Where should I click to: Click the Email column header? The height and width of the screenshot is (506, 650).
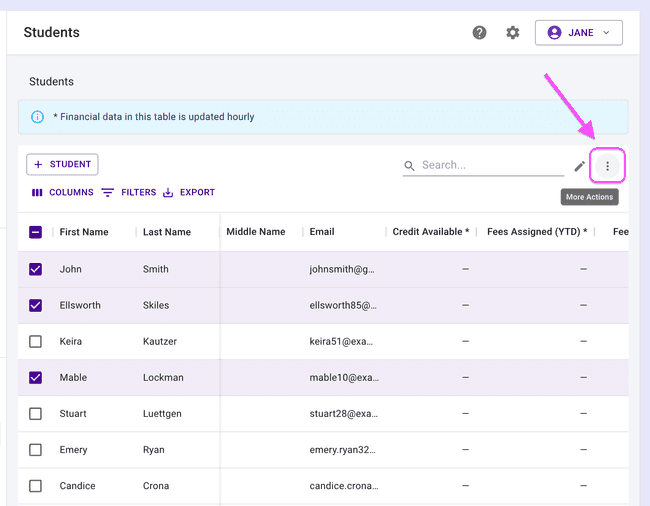tap(321, 232)
